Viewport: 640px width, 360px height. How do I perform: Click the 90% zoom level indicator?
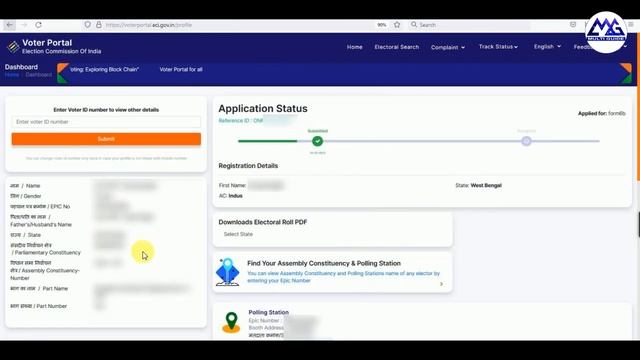382,25
